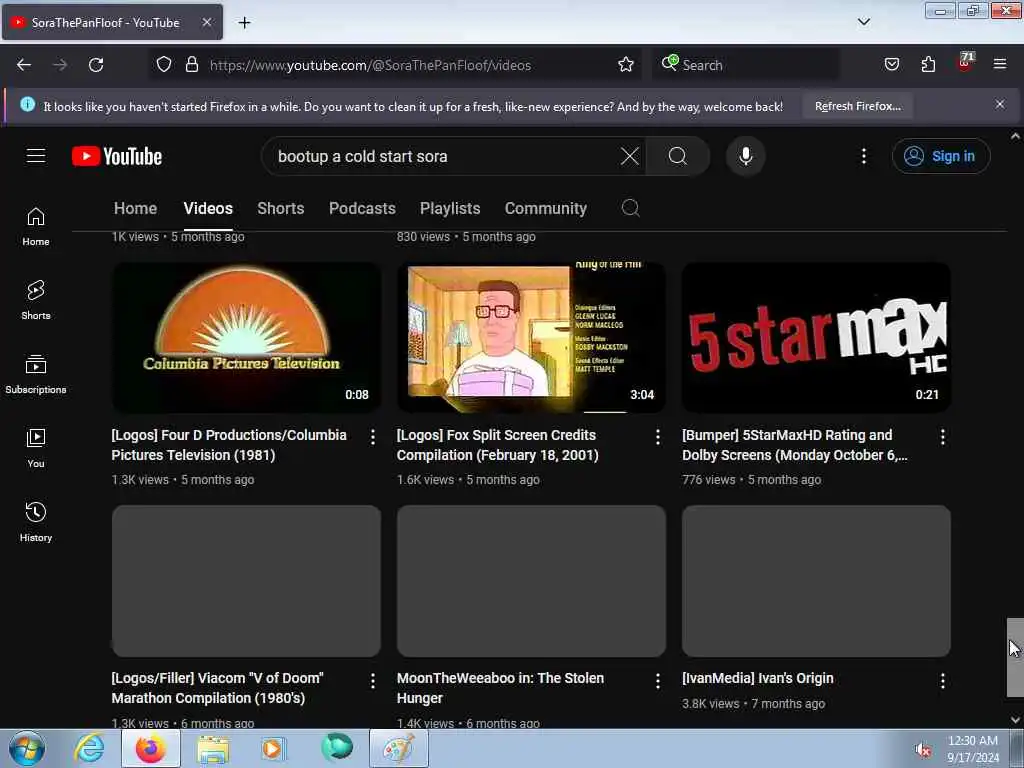The image size is (1024, 768).
Task: Go back with the Firefox back arrow
Action: click(24, 65)
